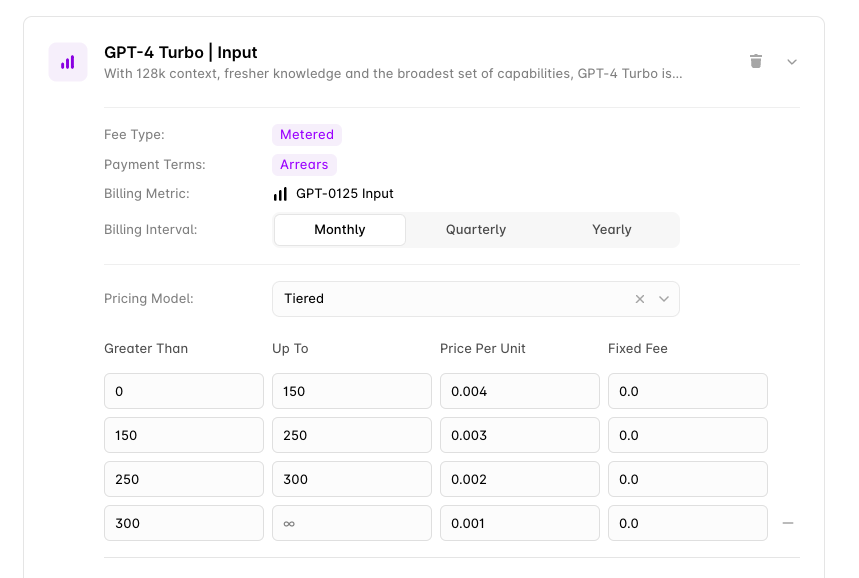The image size is (859, 578).
Task: Select the Quarterly billing interval
Action: tap(475, 229)
